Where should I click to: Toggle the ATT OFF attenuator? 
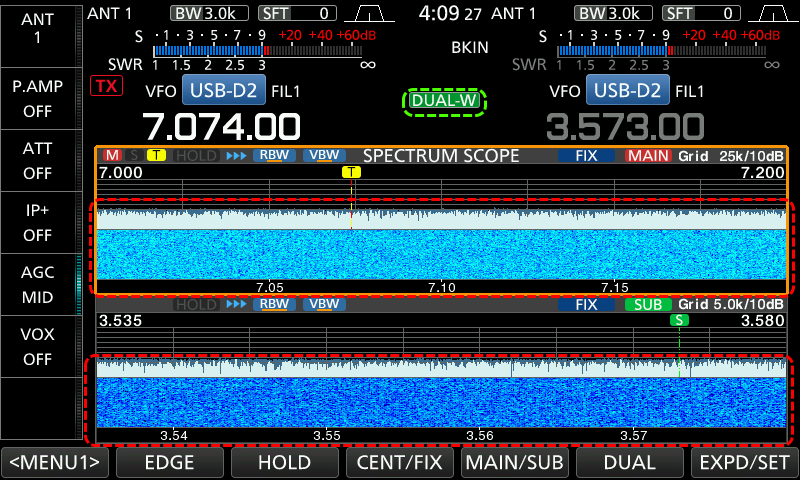(x=38, y=160)
